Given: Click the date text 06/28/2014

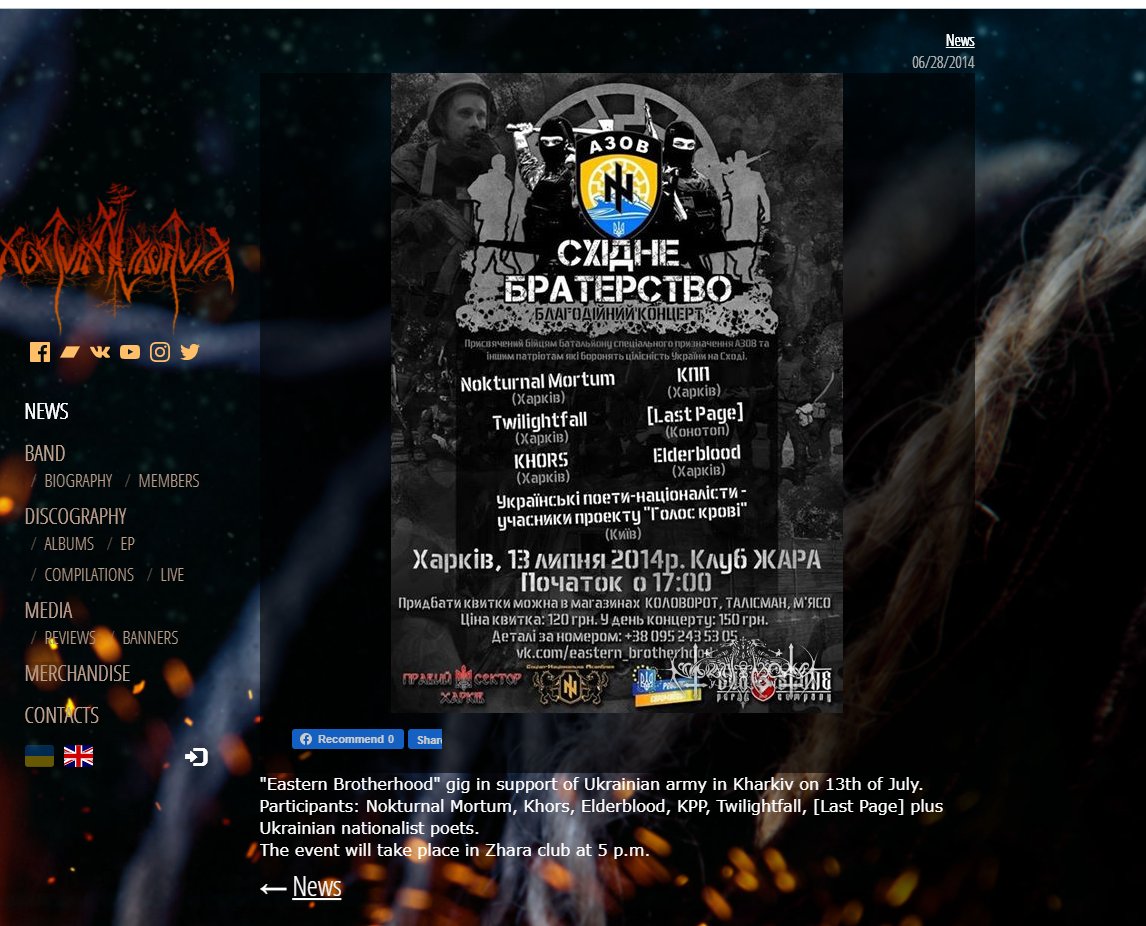Looking at the screenshot, I should pyautogui.click(x=943, y=62).
